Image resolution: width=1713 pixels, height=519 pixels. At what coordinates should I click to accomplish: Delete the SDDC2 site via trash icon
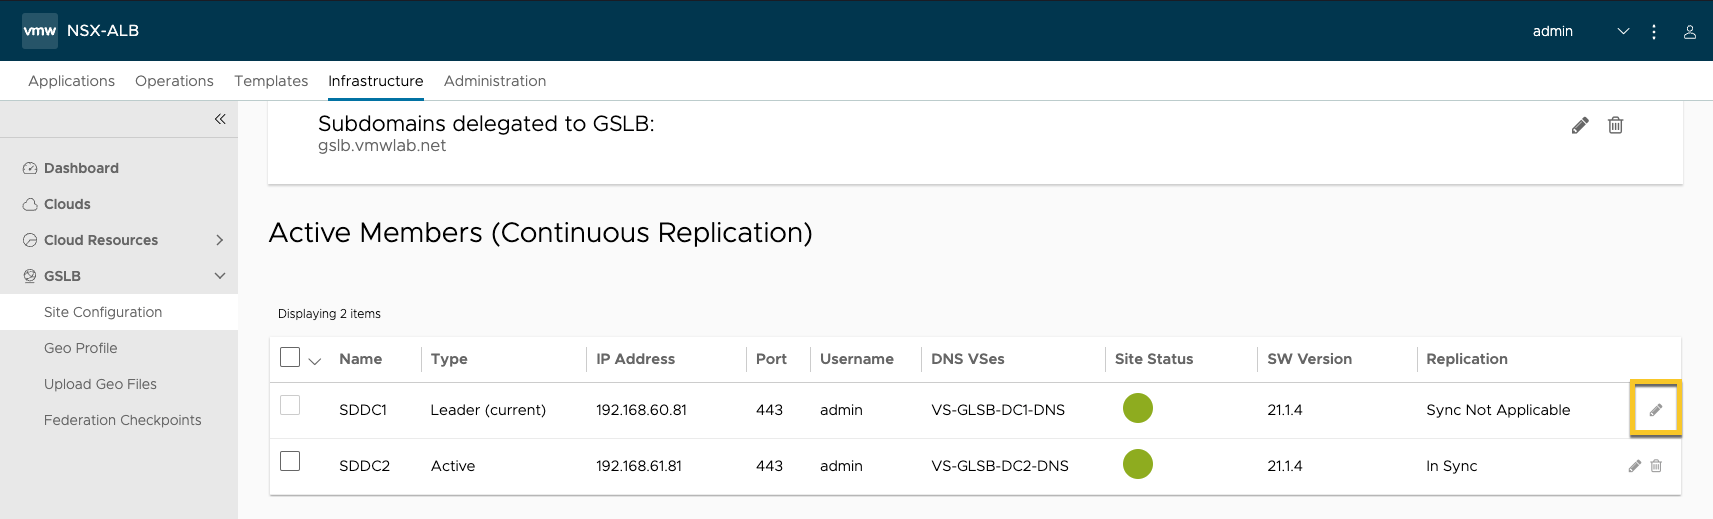1656,466
